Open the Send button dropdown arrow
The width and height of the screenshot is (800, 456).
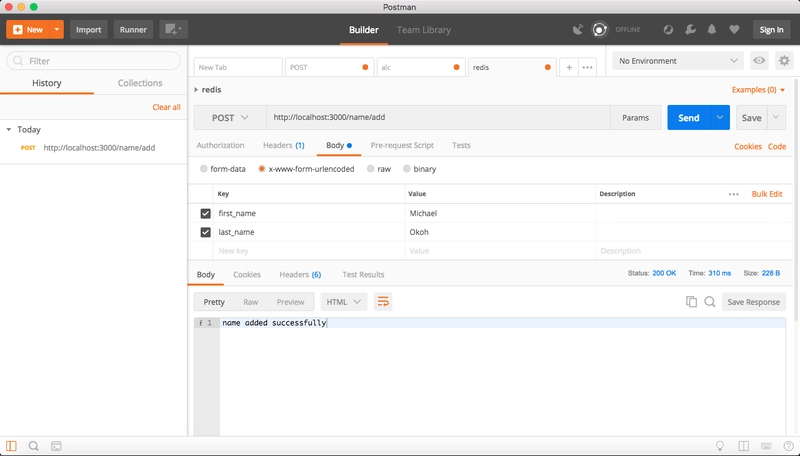point(719,118)
